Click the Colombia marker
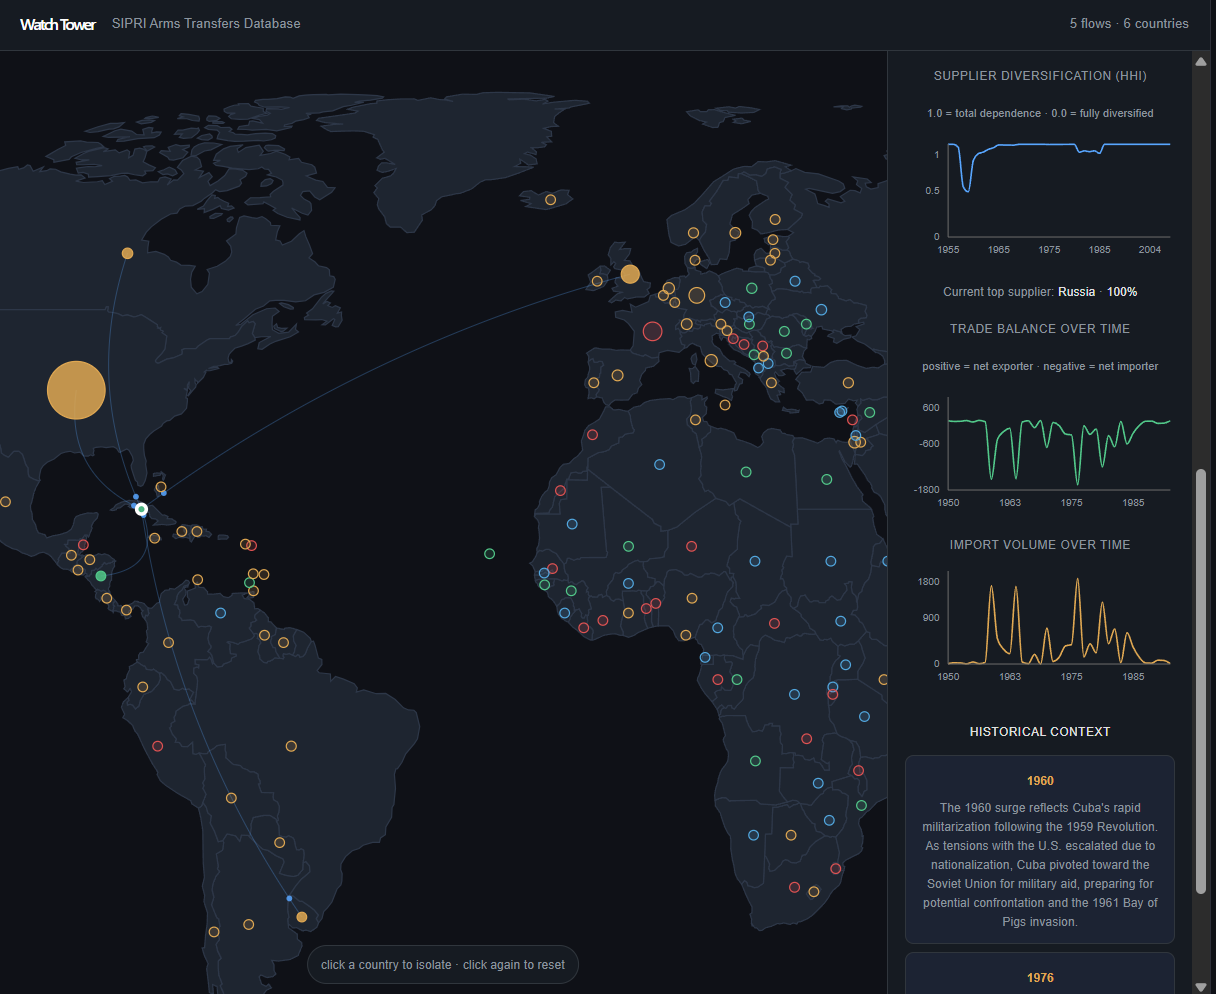The height and width of the screenshot is (994, 1216). tap(168, 643)
